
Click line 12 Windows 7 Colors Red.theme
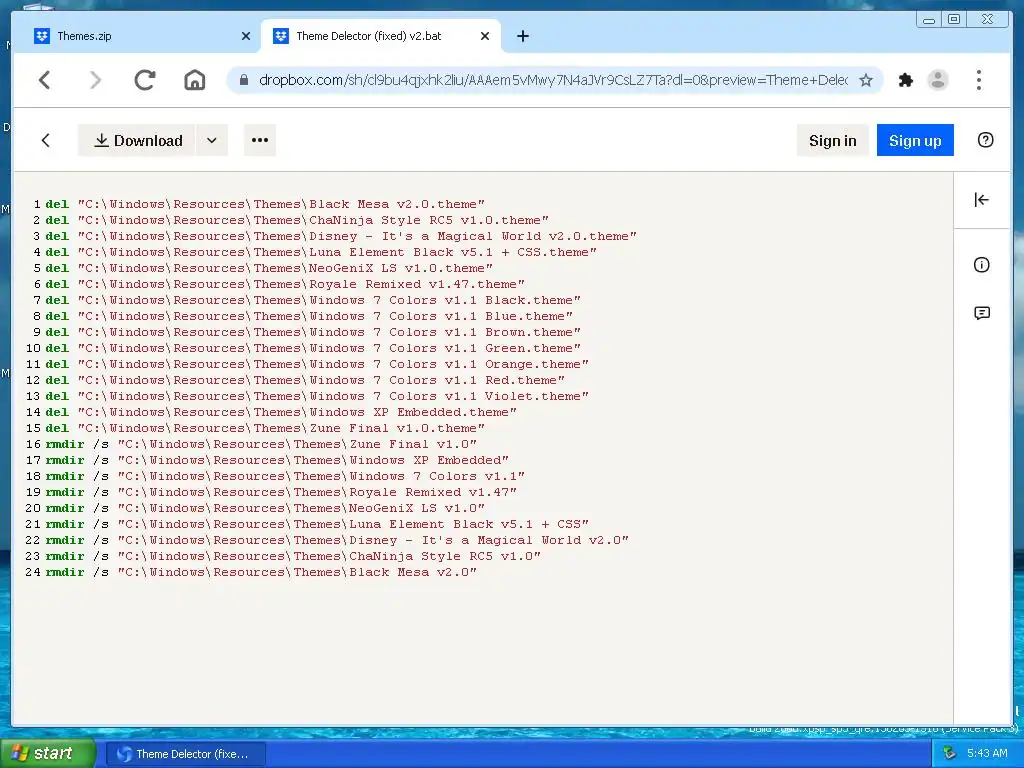click(305, 380)
